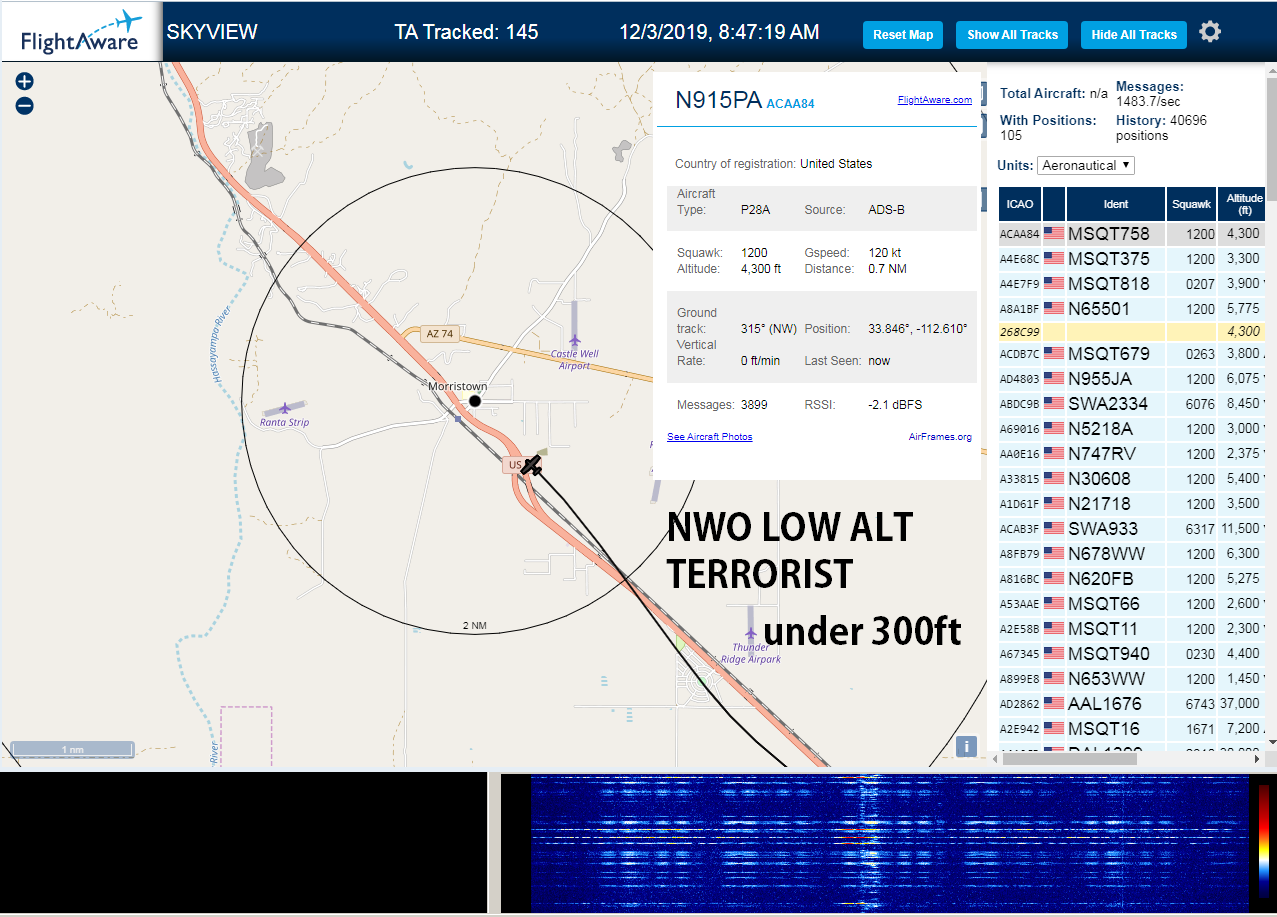The image size is (1277, 917).
Task: Click Thunder Ridge Airpark marker
Action: coord(750,632)
